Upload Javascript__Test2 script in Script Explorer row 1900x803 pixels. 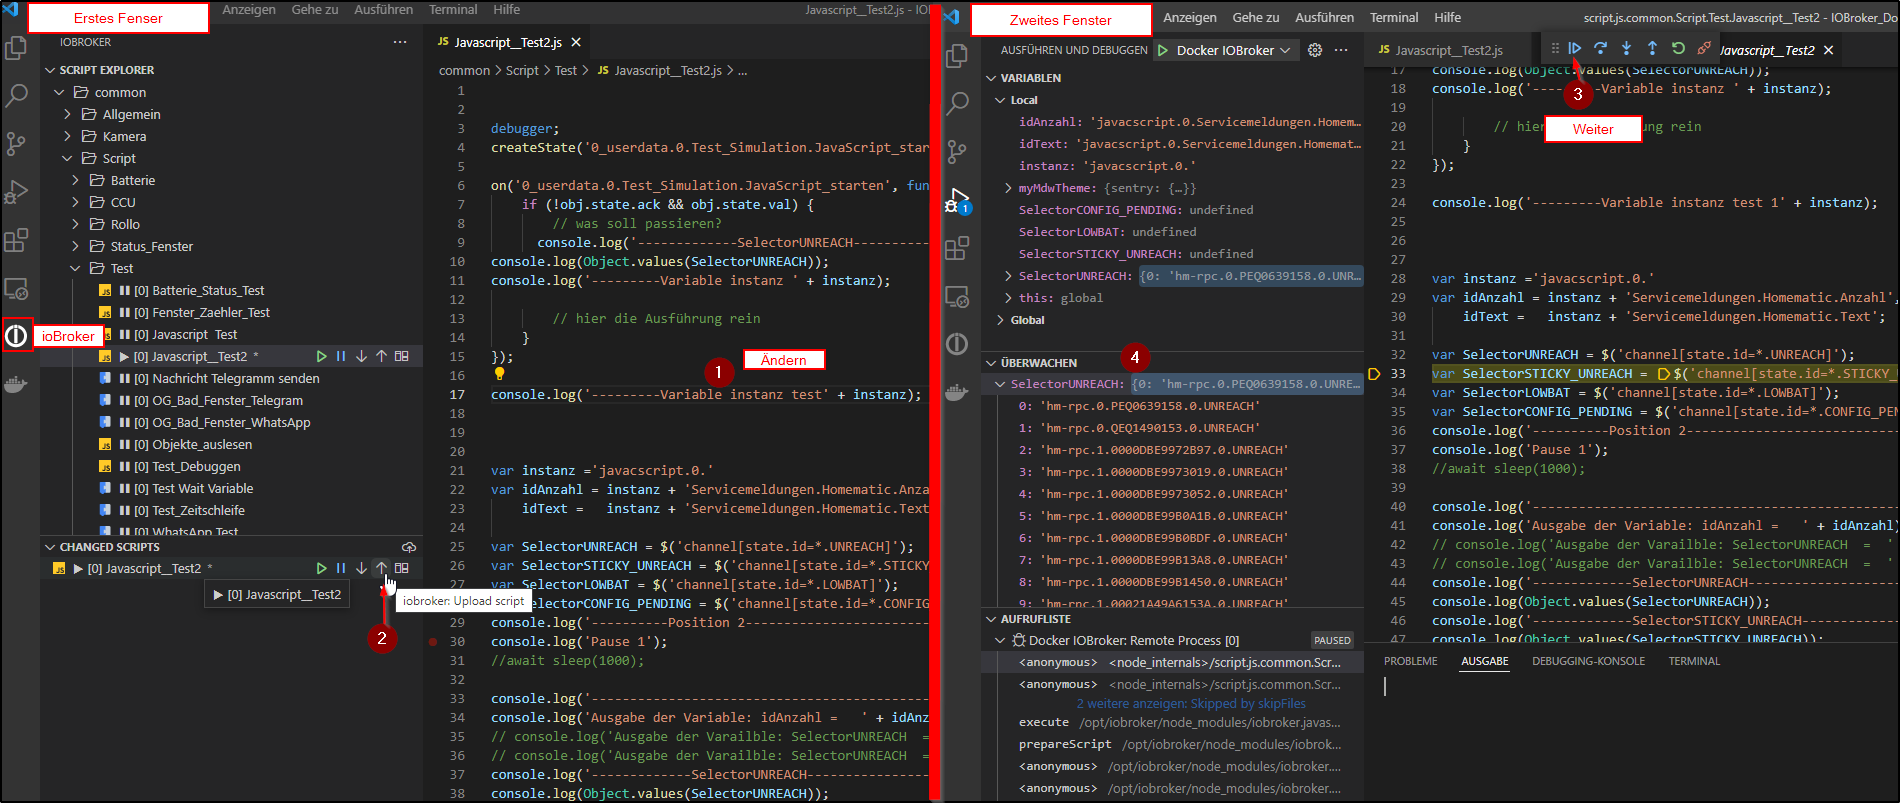pyautogui.click(x=381, y=356)
